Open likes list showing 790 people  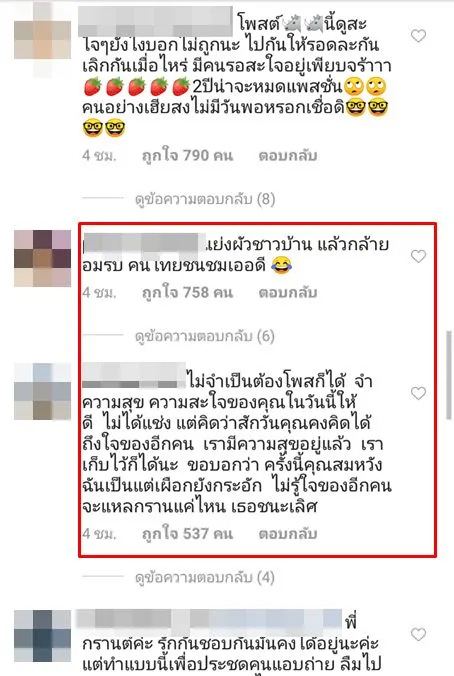coord(188,156)
